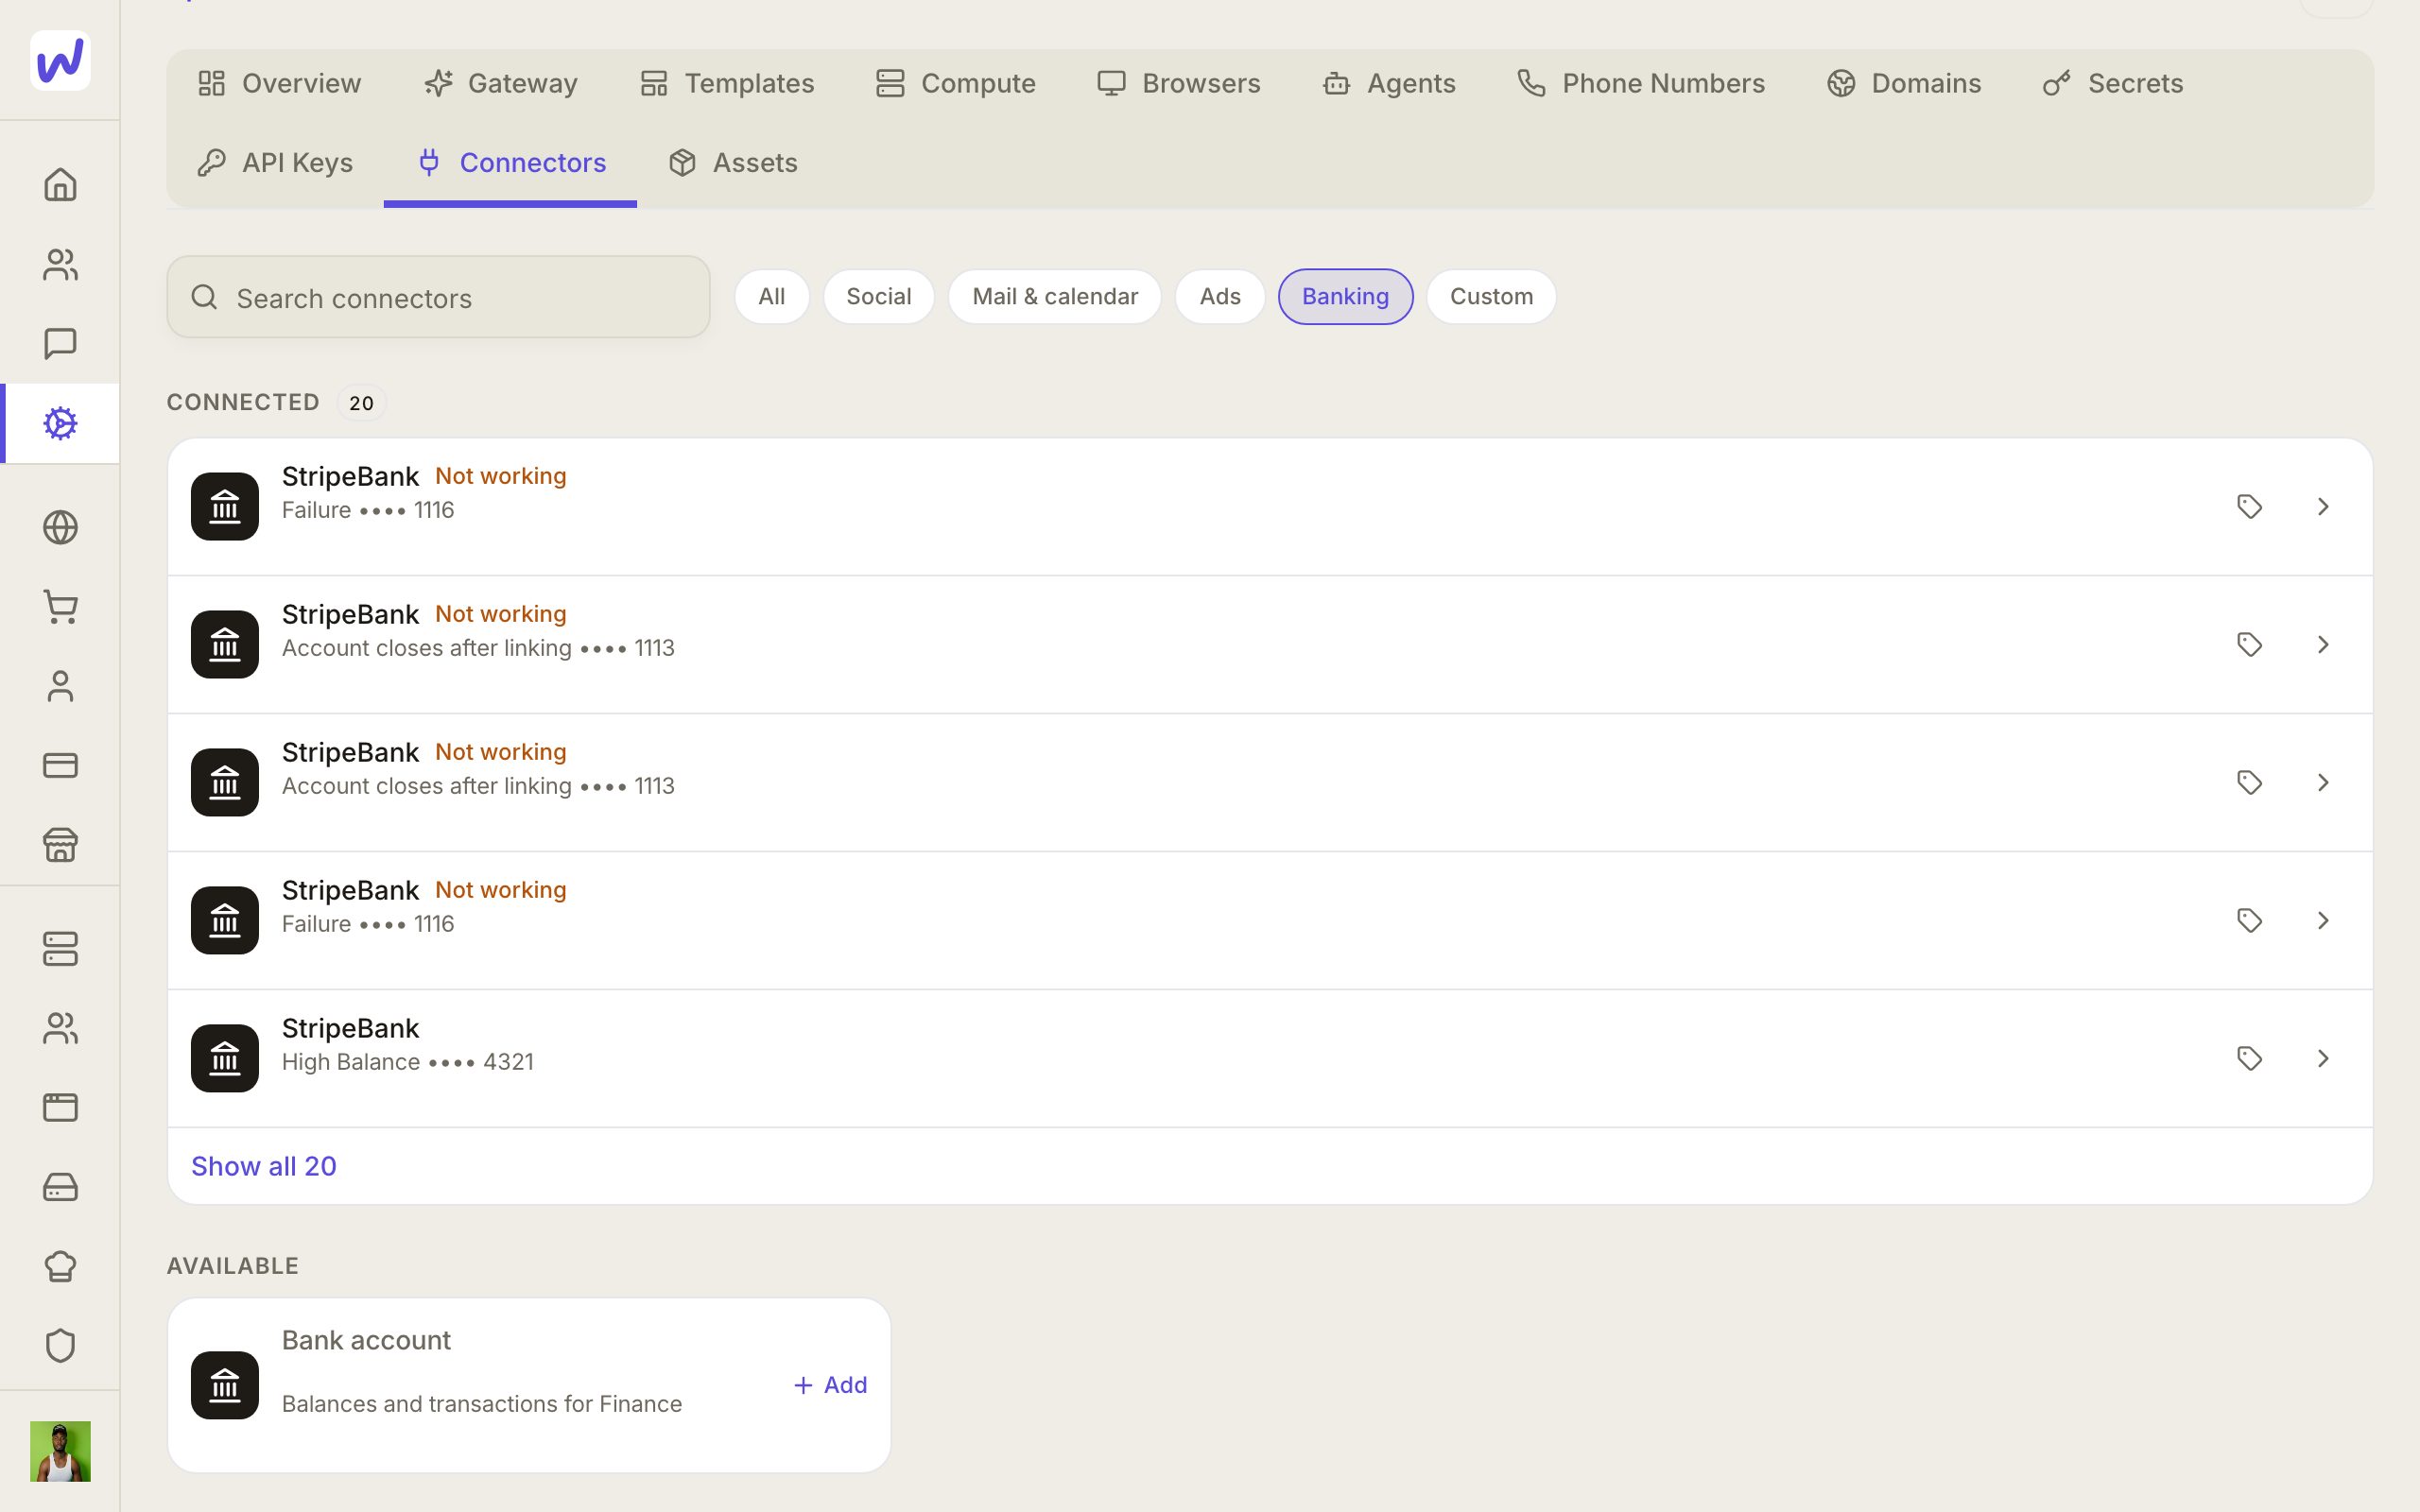The width and height of the screenshot is (2420, 1512).
Task: Select the Mail & calendar filter chip
Action: (x=1054, y=297)
